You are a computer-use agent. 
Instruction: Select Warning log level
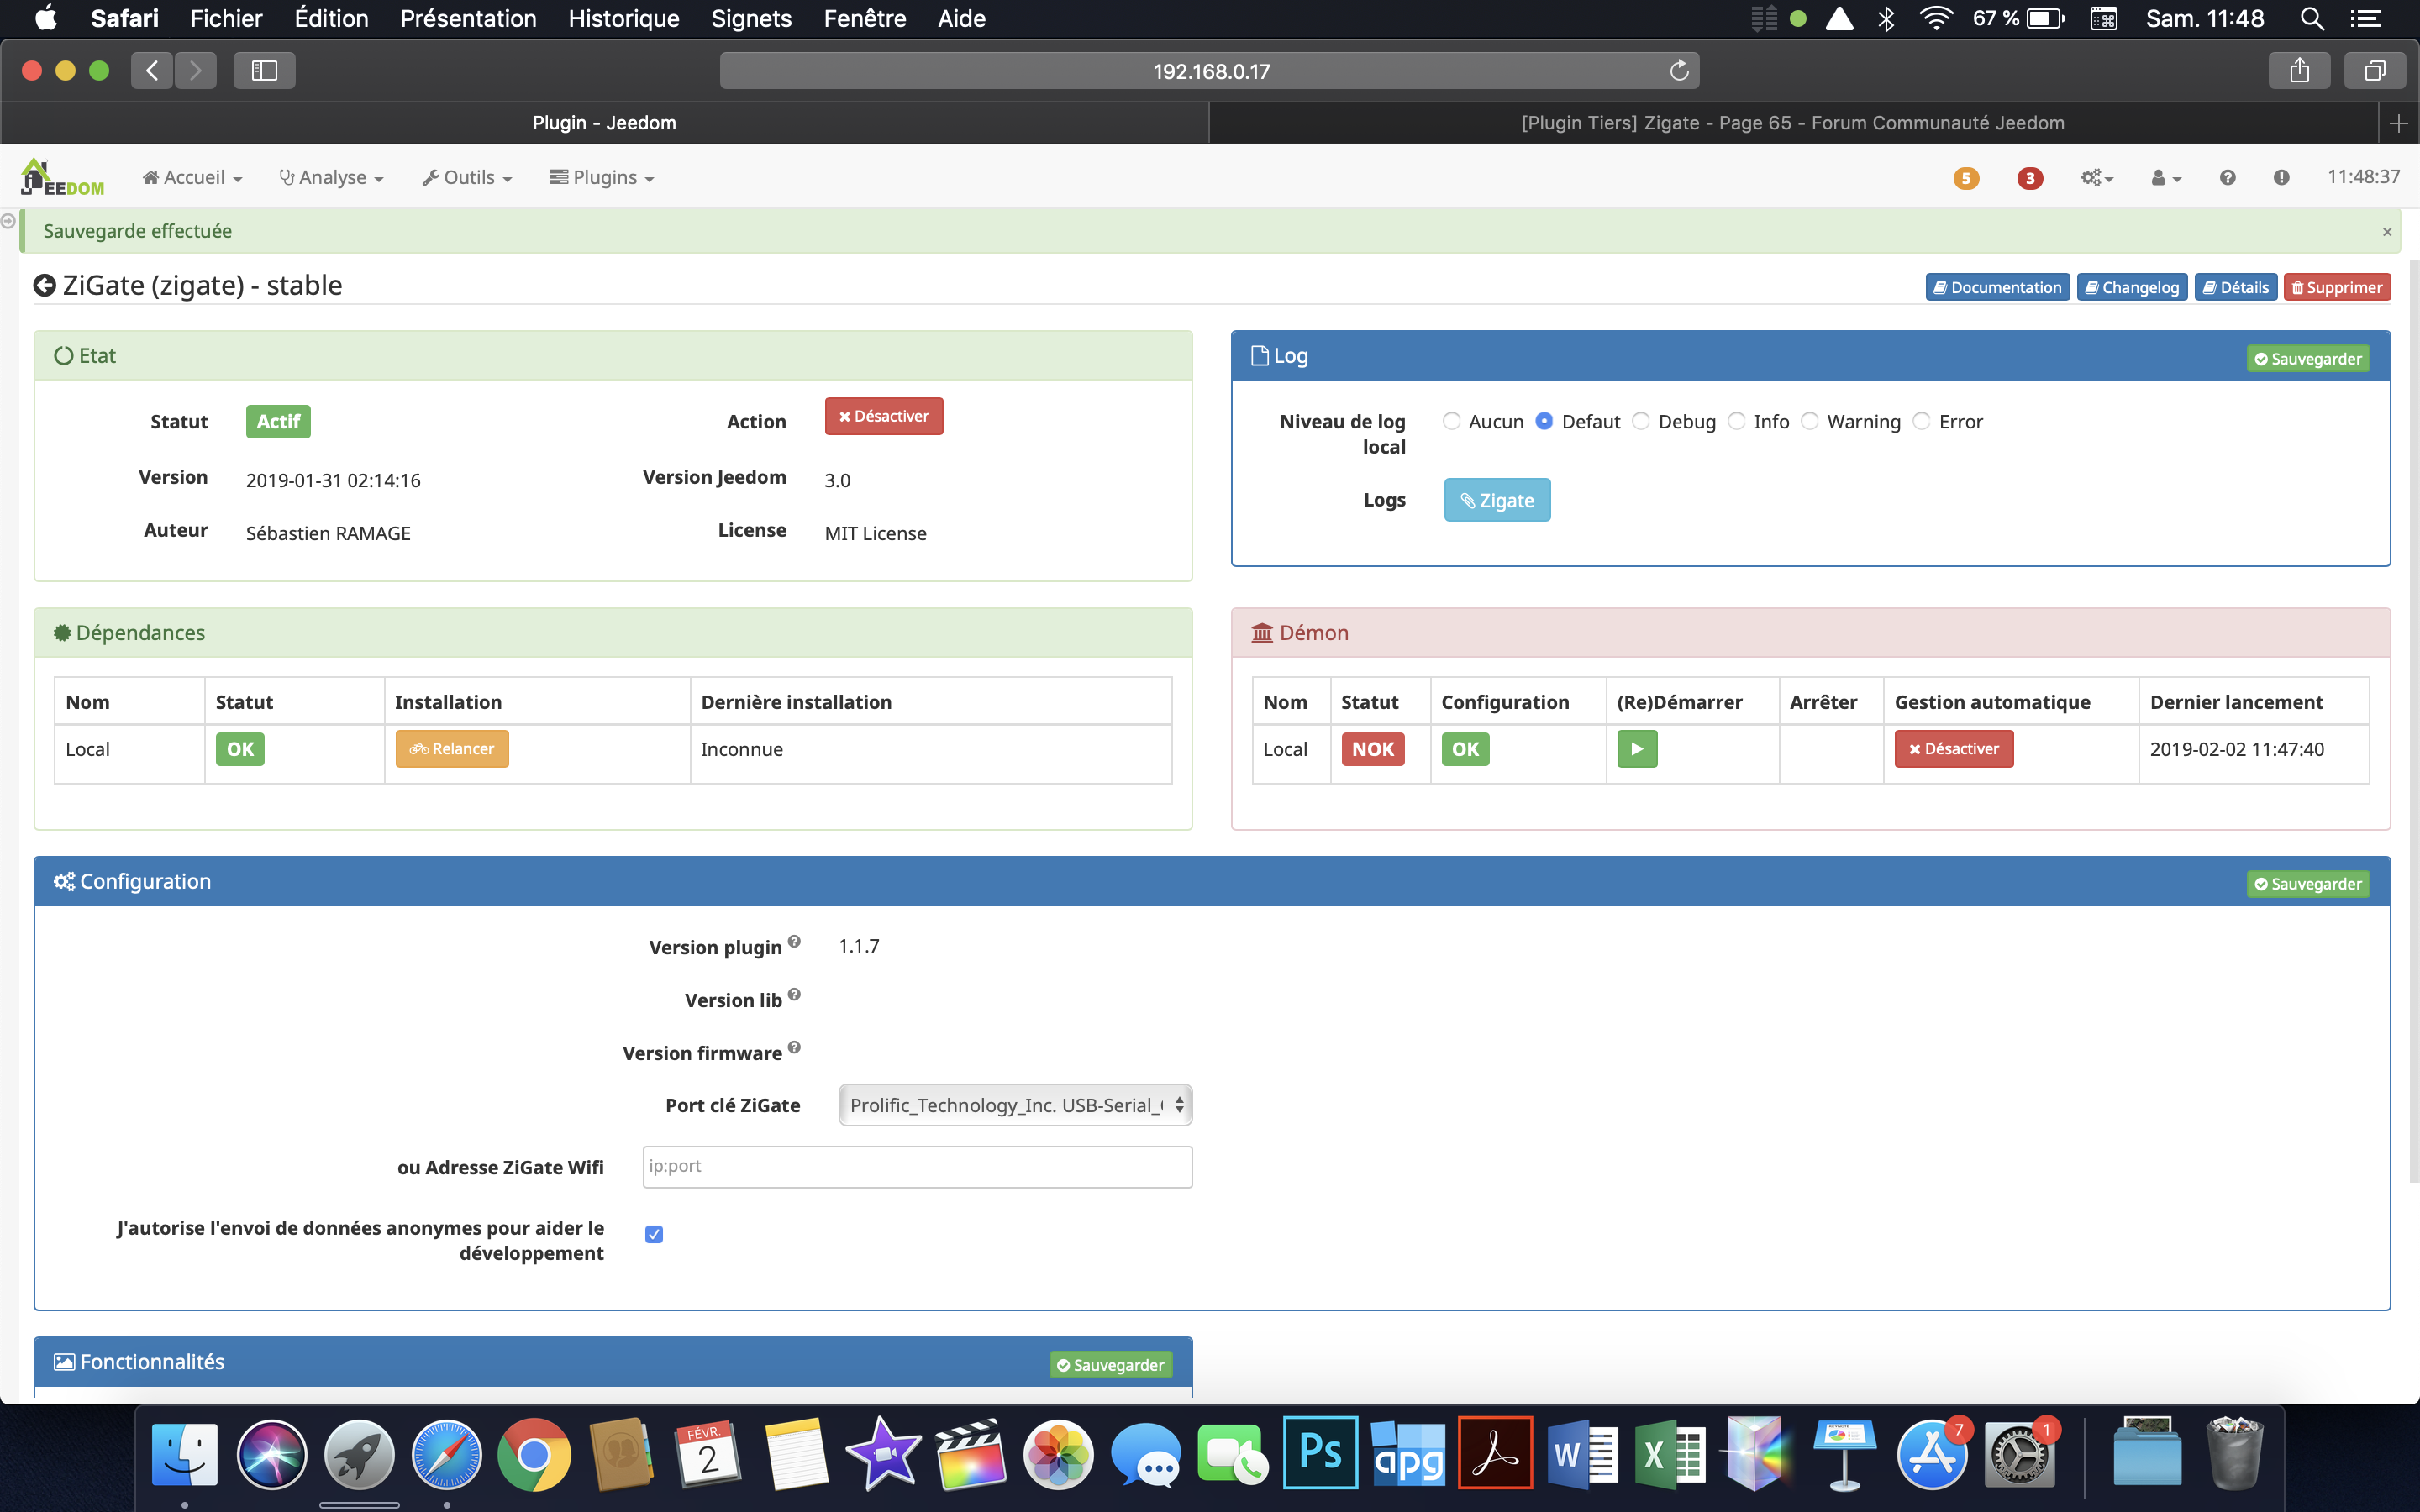(x=1810, y=421)
